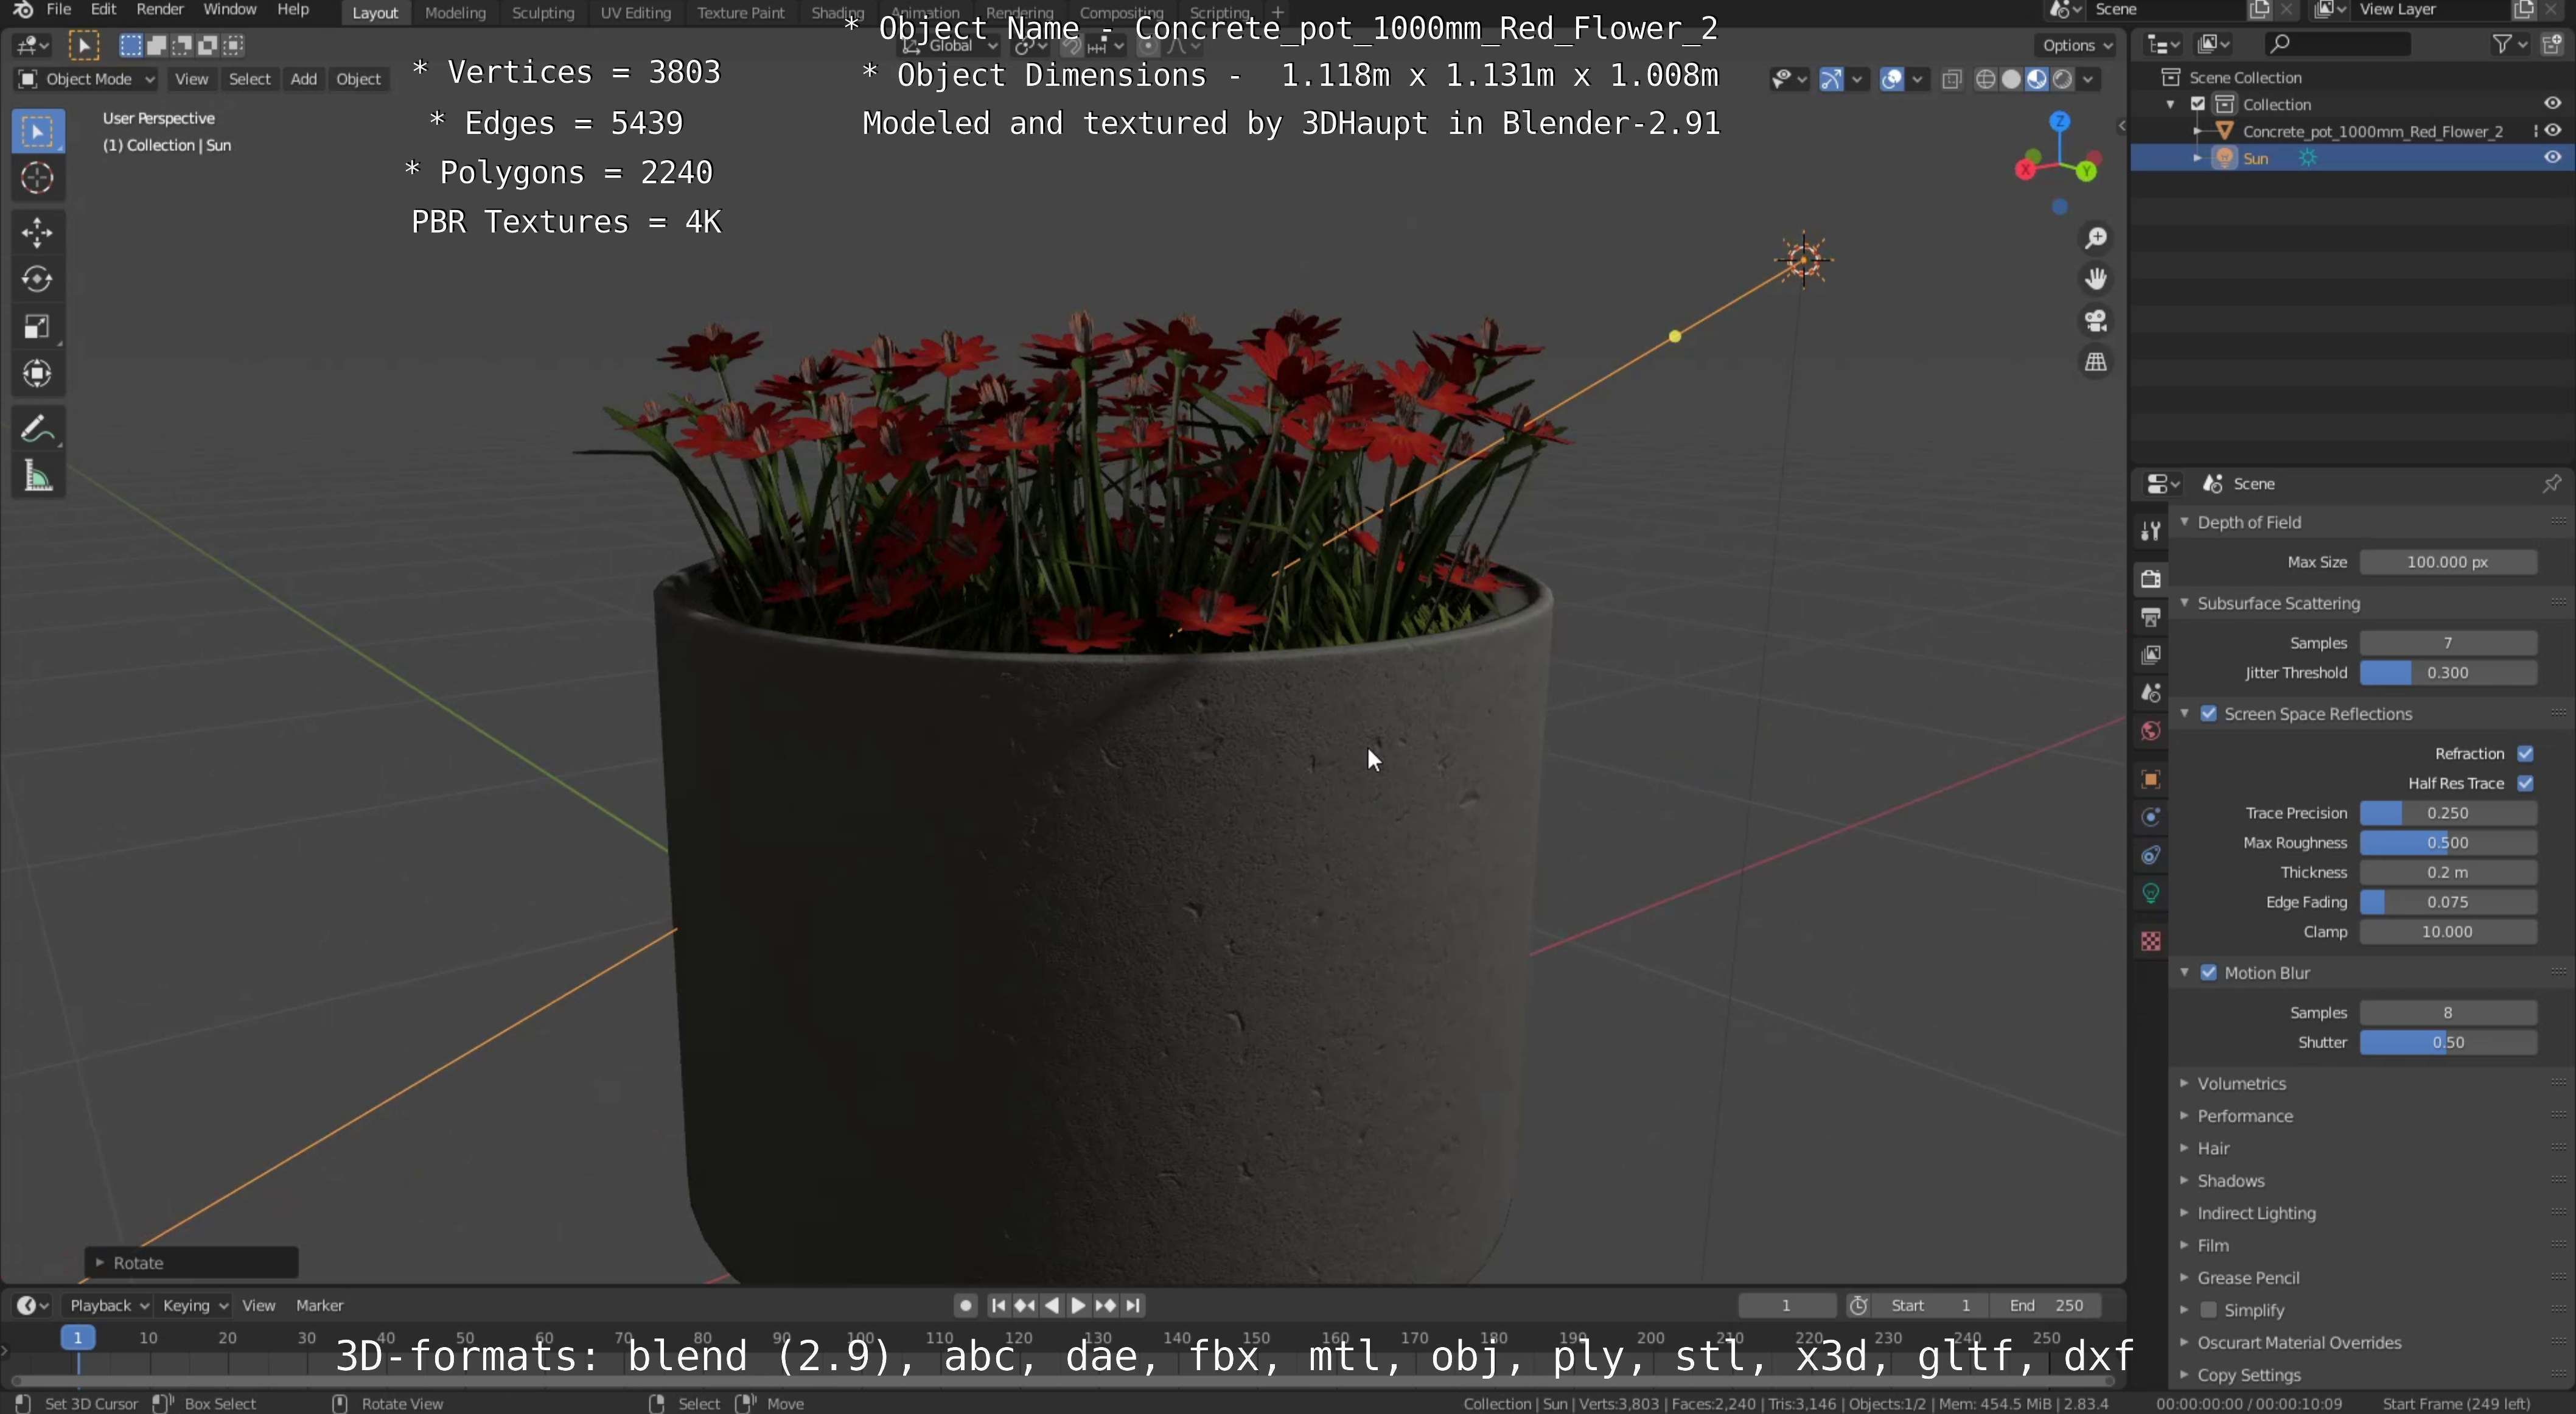
Task: Open the Object Data light properties tab
Action: (2150, 893)
